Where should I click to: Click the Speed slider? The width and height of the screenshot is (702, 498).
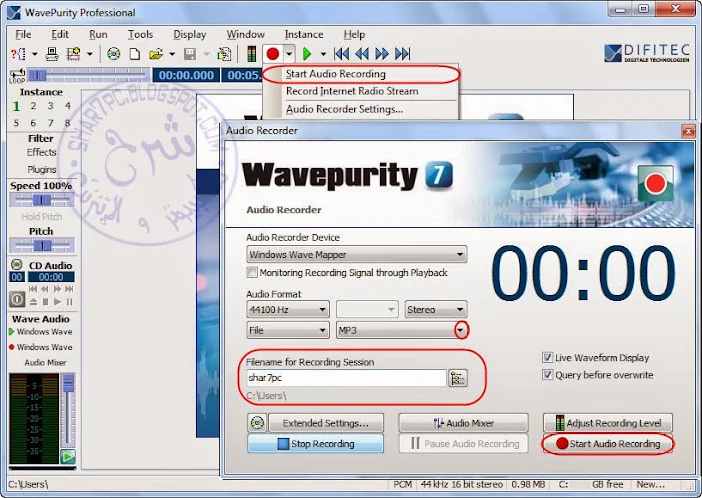pyautogui.click(x=42, y=200)
